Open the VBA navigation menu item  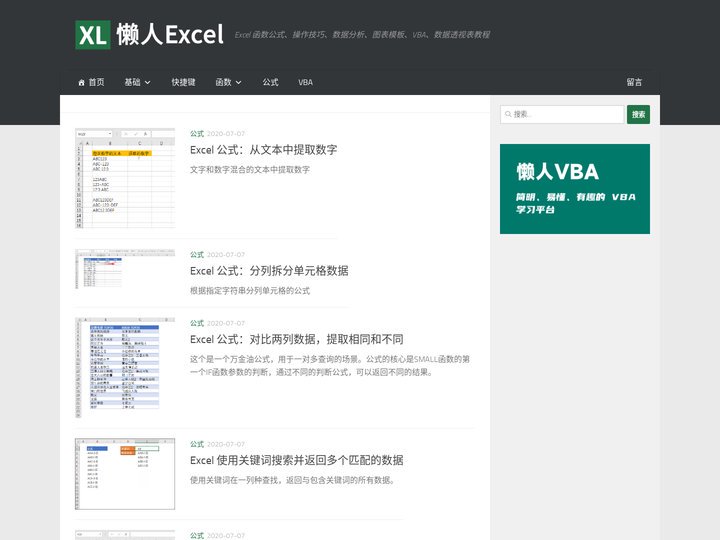[305, 82]
